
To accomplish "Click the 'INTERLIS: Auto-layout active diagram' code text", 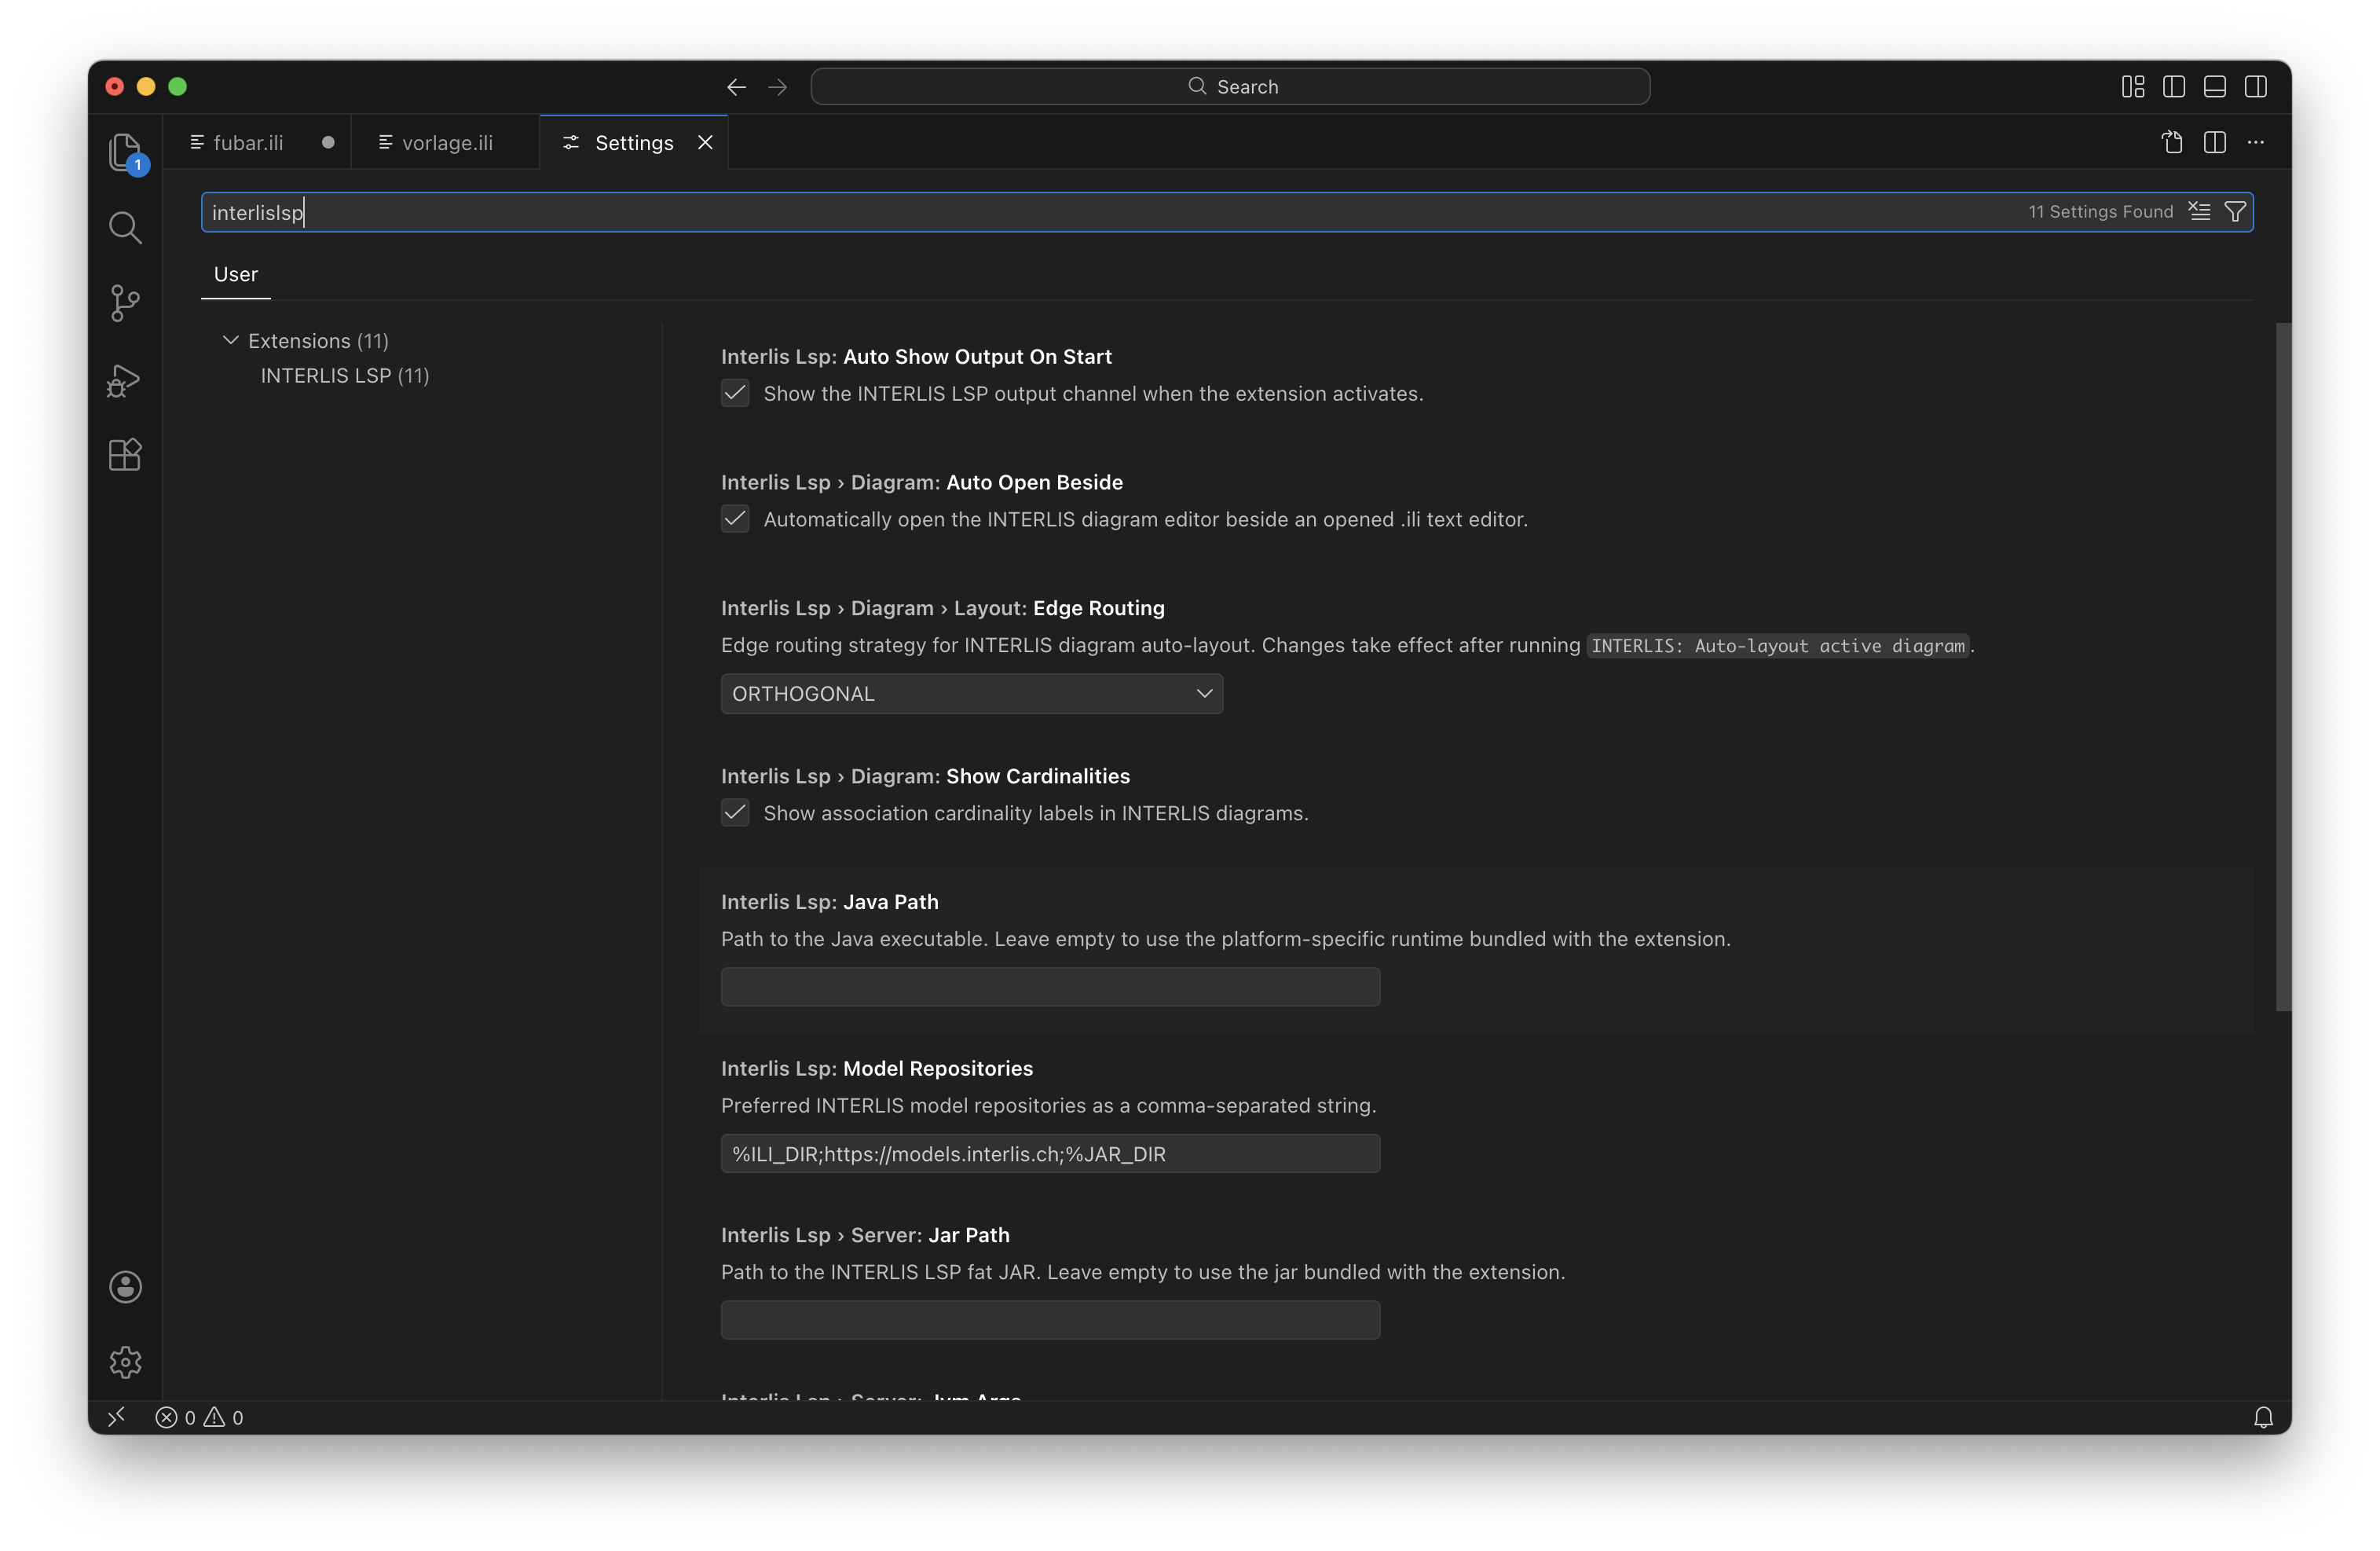I will click(x=1777, y=645).
